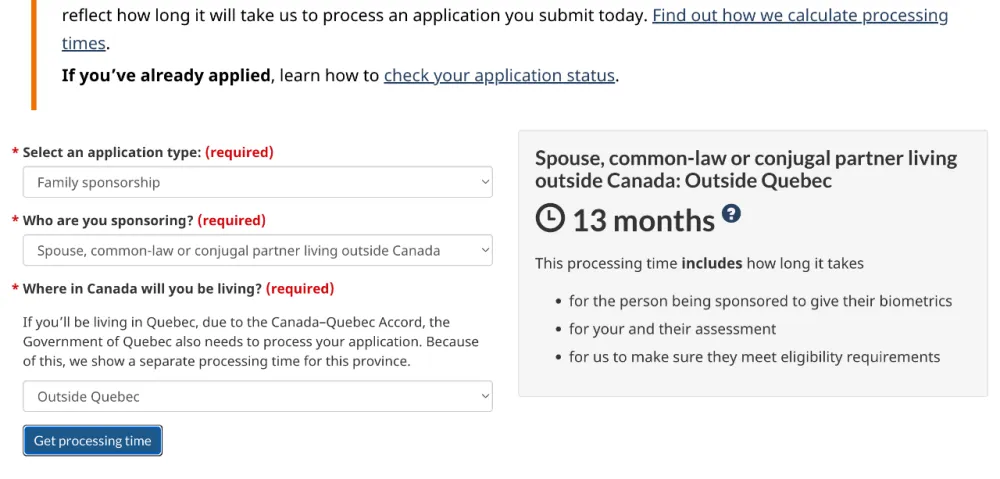Click the chevron arrow of the Family sponsorship select

coord(485,182)
